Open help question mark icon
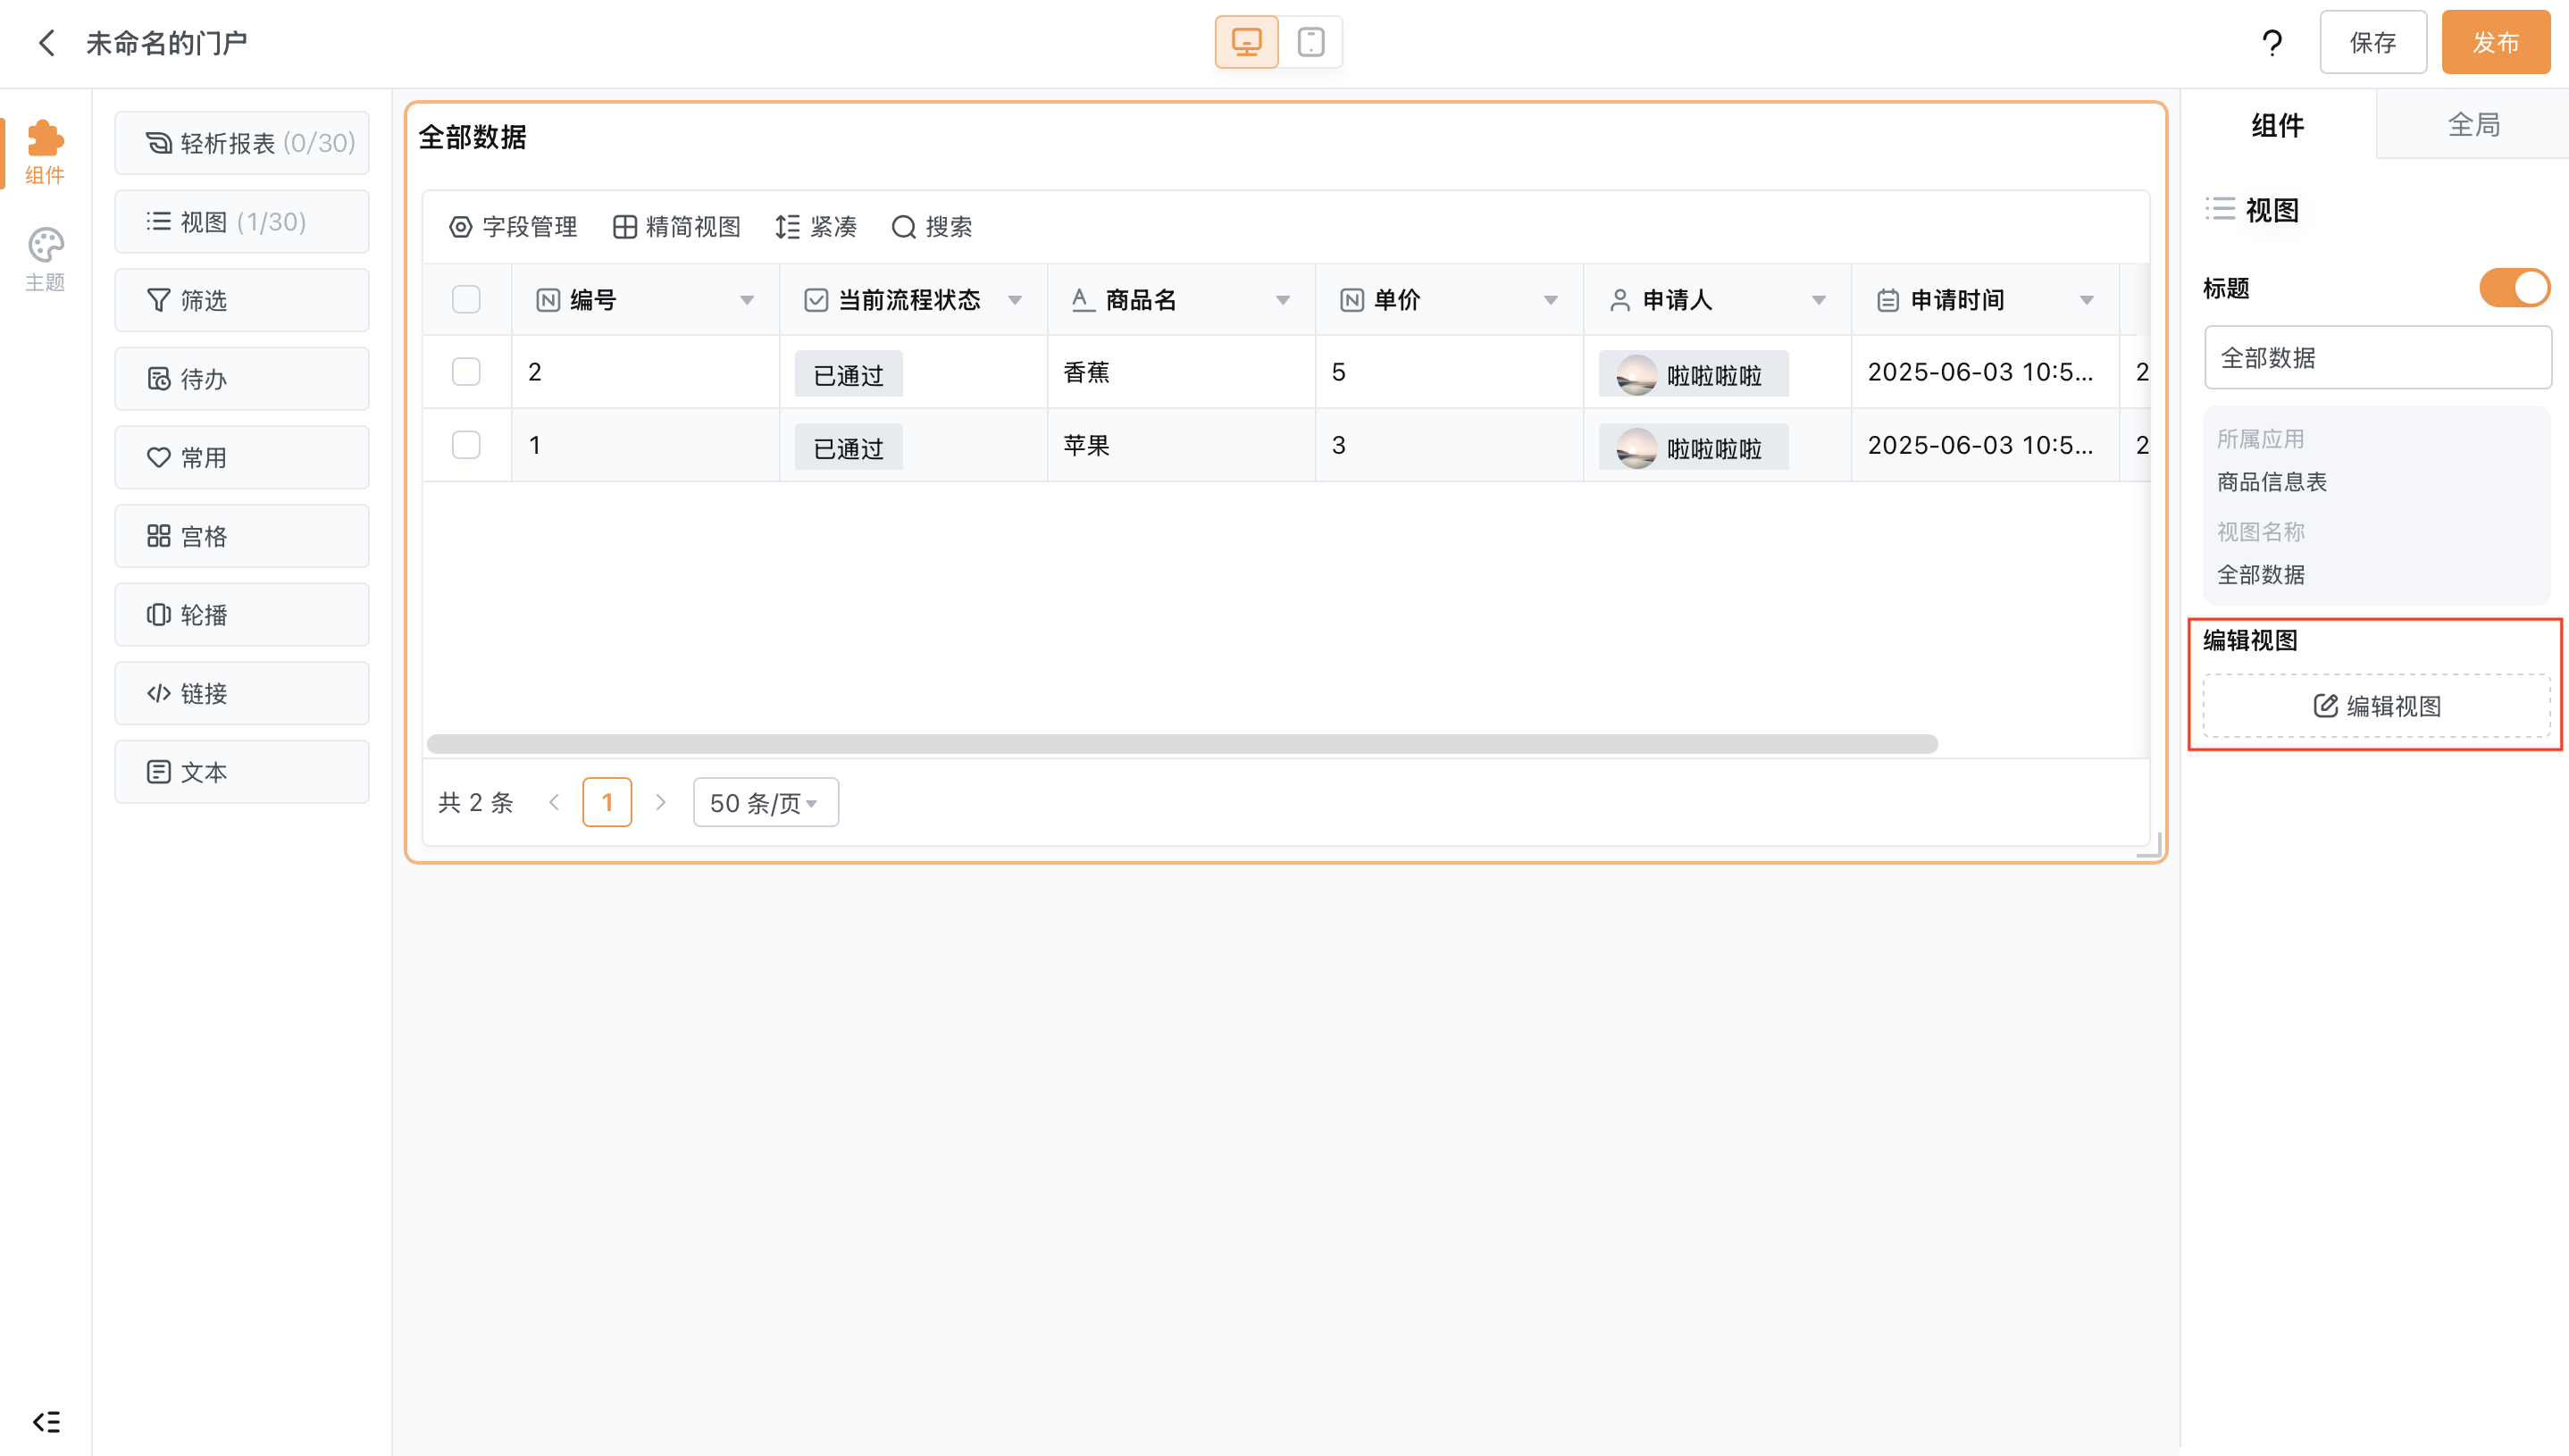2569x1456 pixels. 2272,43
